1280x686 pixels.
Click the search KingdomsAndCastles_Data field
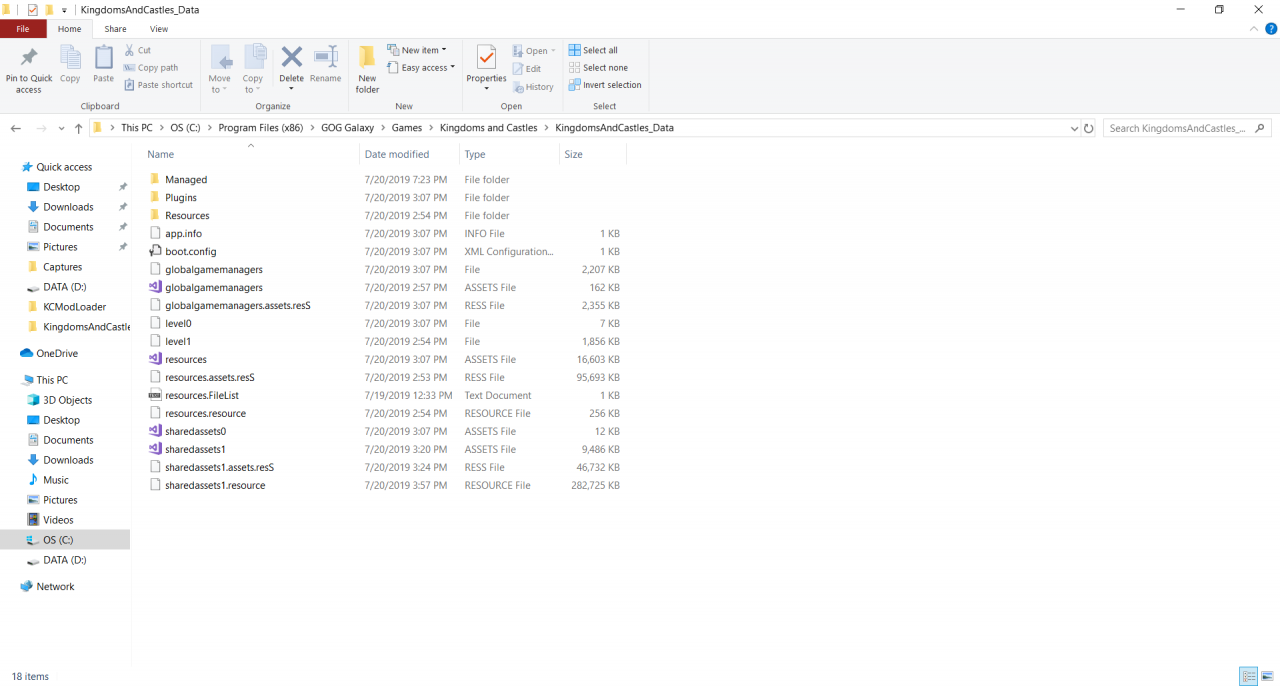[x=1178, y=128]
